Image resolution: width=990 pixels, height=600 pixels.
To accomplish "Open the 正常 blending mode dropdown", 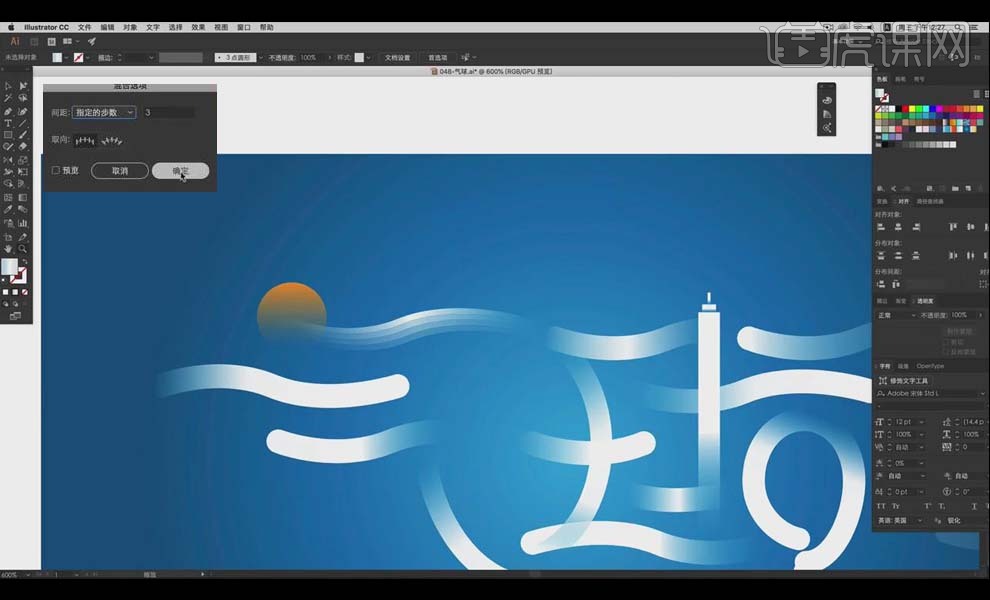I will (x=896, y=315).
